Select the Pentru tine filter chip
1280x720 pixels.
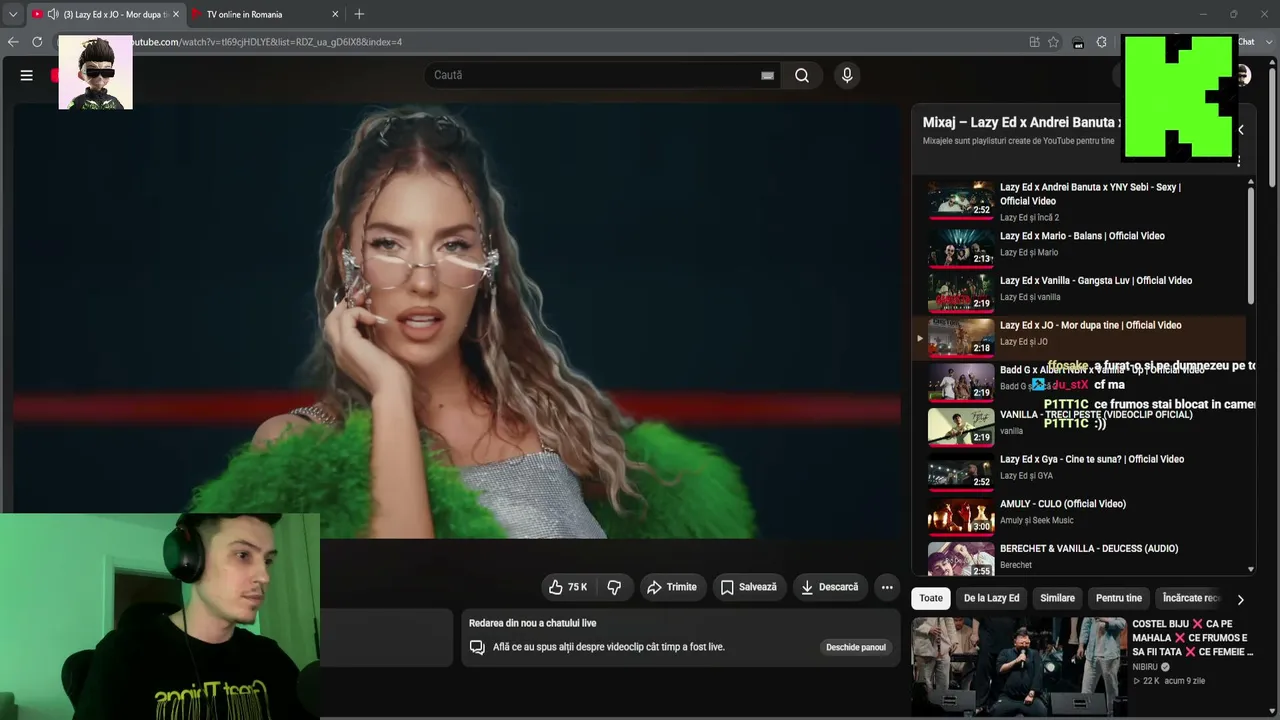point(1119,598)
